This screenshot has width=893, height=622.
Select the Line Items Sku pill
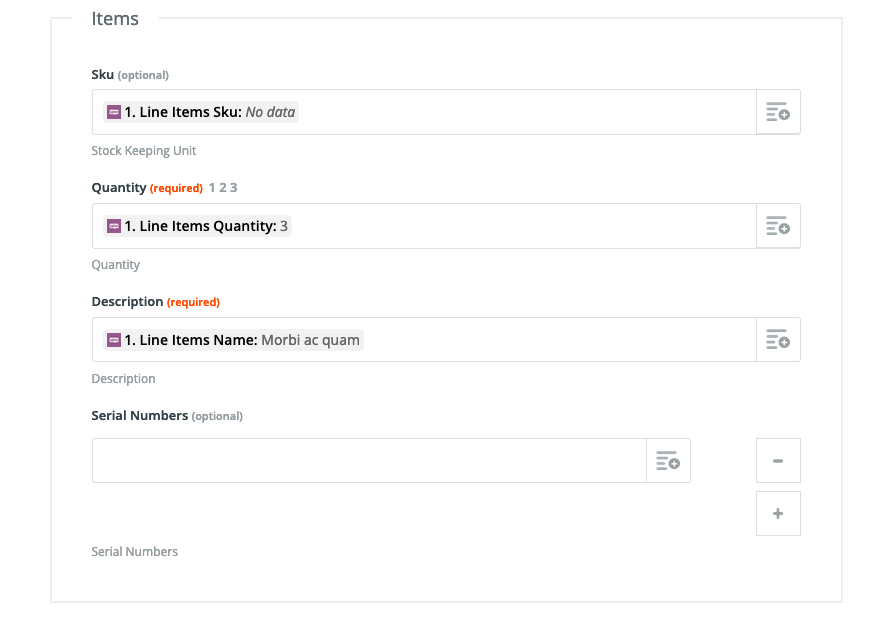(x=201, y=112)
